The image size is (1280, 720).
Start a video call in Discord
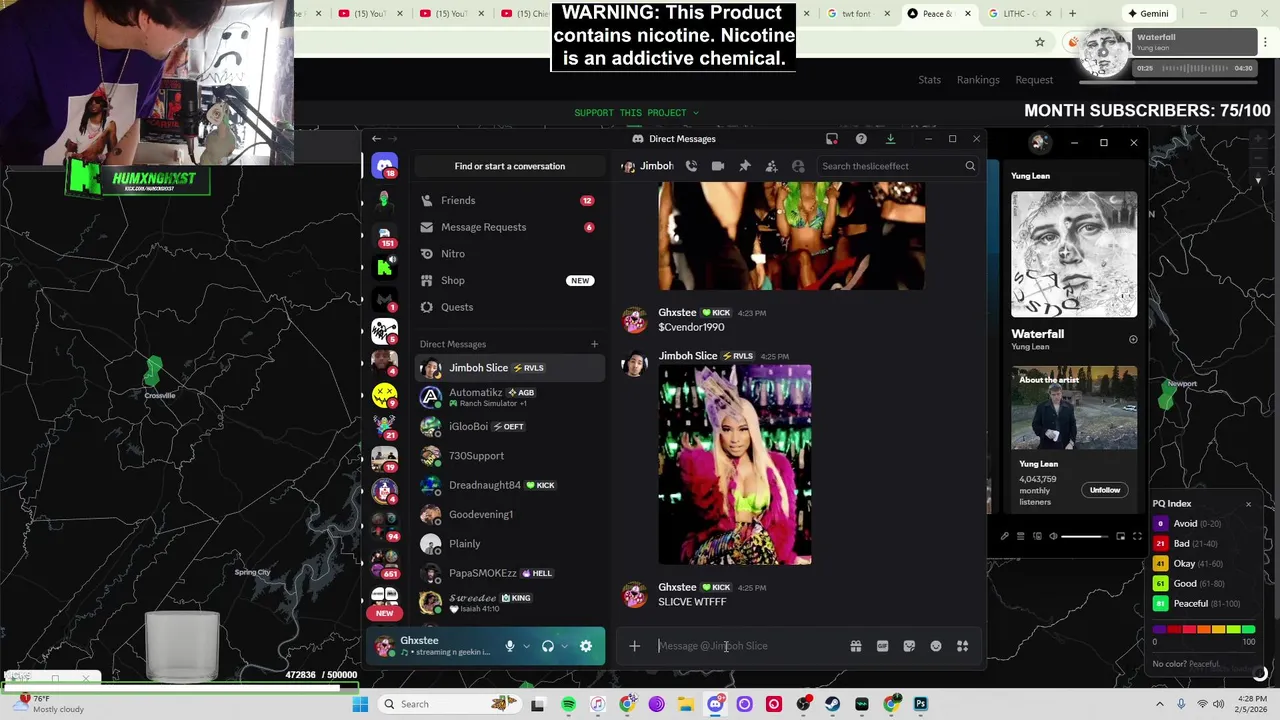click(x=718, y=166)
